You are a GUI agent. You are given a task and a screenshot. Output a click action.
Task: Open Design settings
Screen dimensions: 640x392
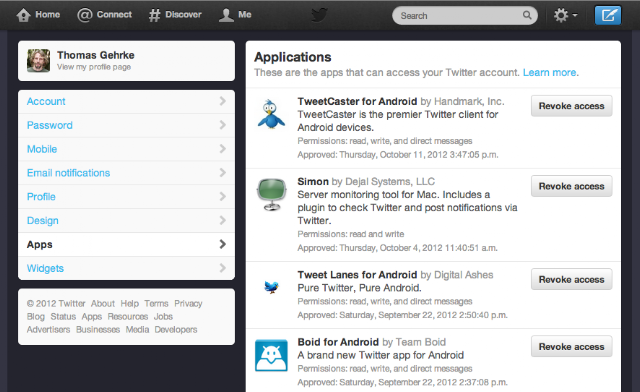[127, 221]
